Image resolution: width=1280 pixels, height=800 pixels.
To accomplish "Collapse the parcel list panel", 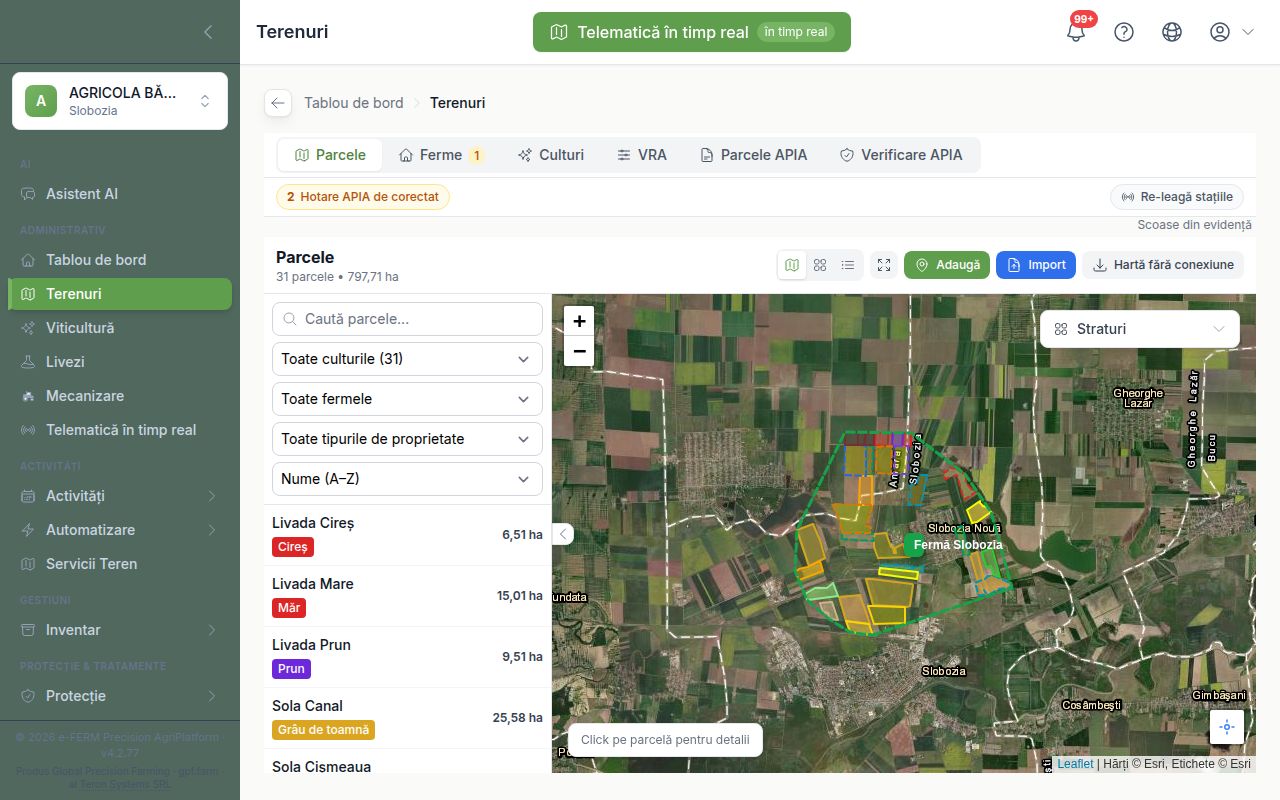I will coord(563,534).
